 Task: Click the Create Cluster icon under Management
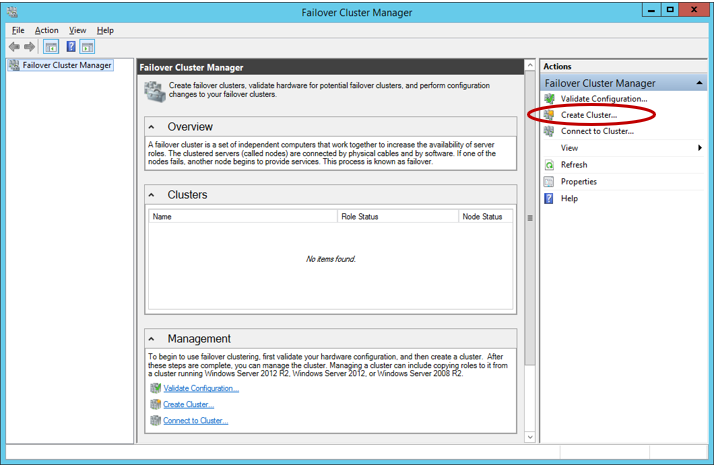pos(156,404)
